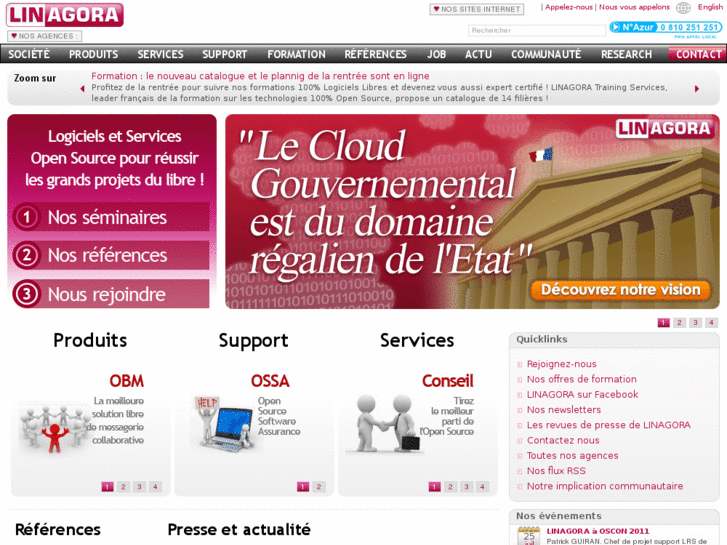The width and height of the screenshot is (727, 545).
Task: Click the red CONTACT menu button
Action: coord(697,54)
